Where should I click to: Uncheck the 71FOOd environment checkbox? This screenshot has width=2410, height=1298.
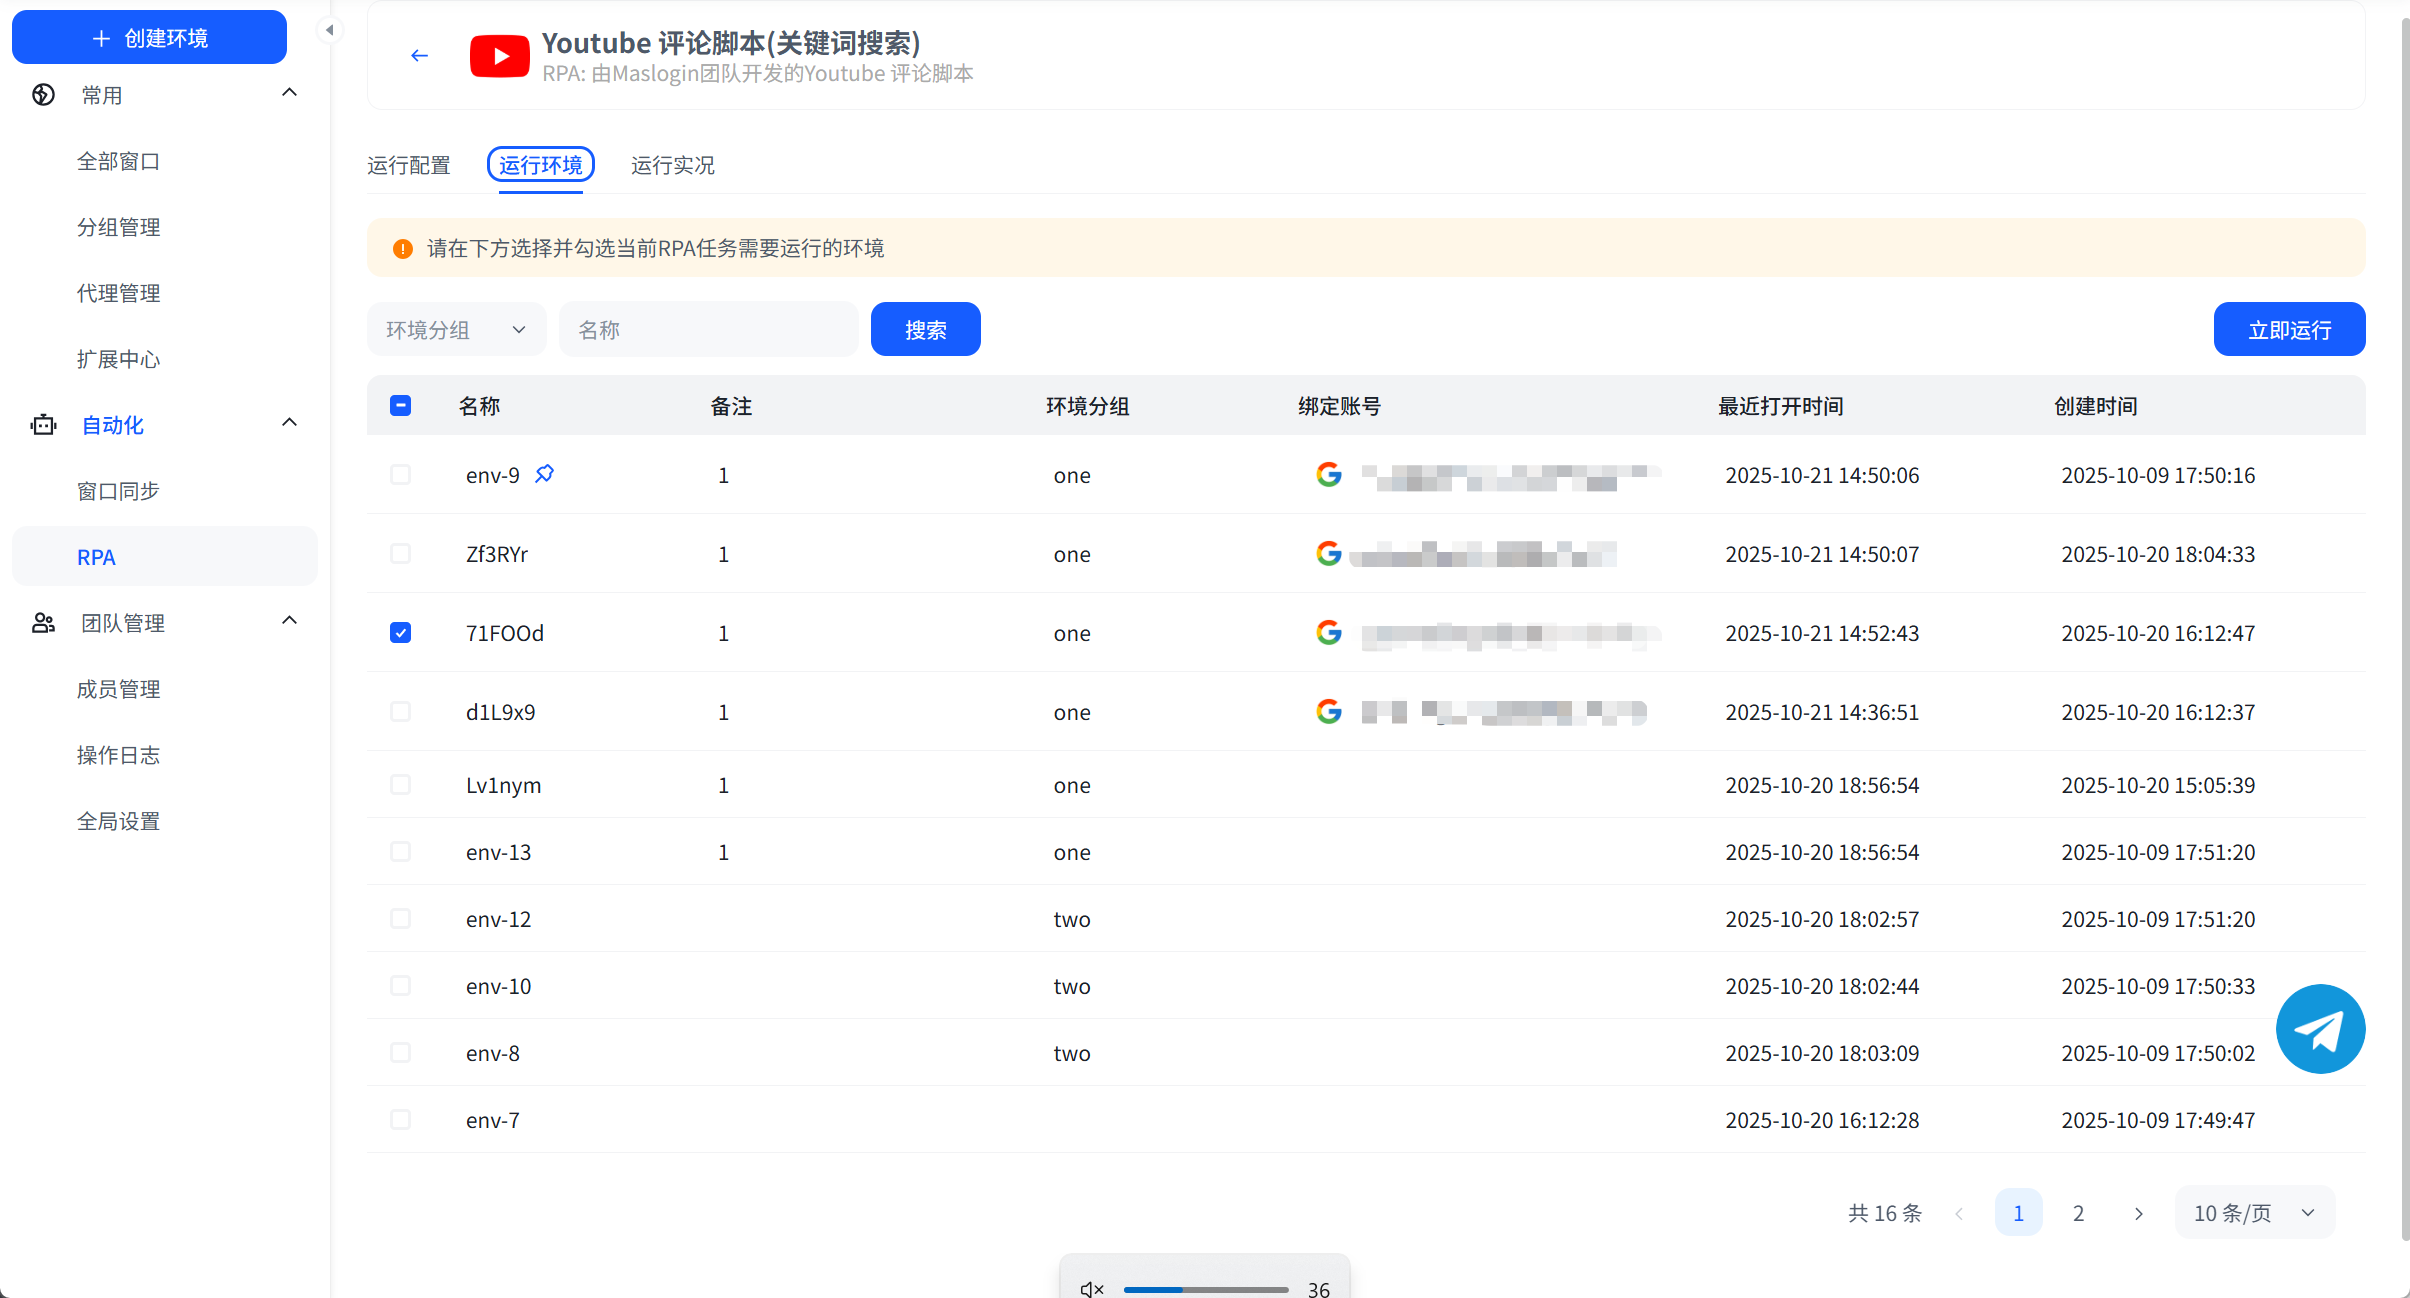pos(400,633)
